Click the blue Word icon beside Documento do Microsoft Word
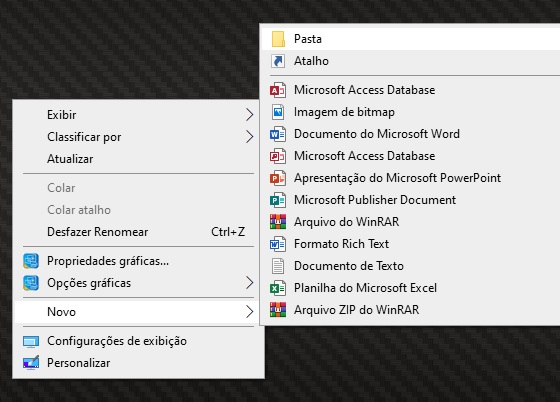Image resolution: width=560 pixels, height=402 pixels. coord(278,134)
